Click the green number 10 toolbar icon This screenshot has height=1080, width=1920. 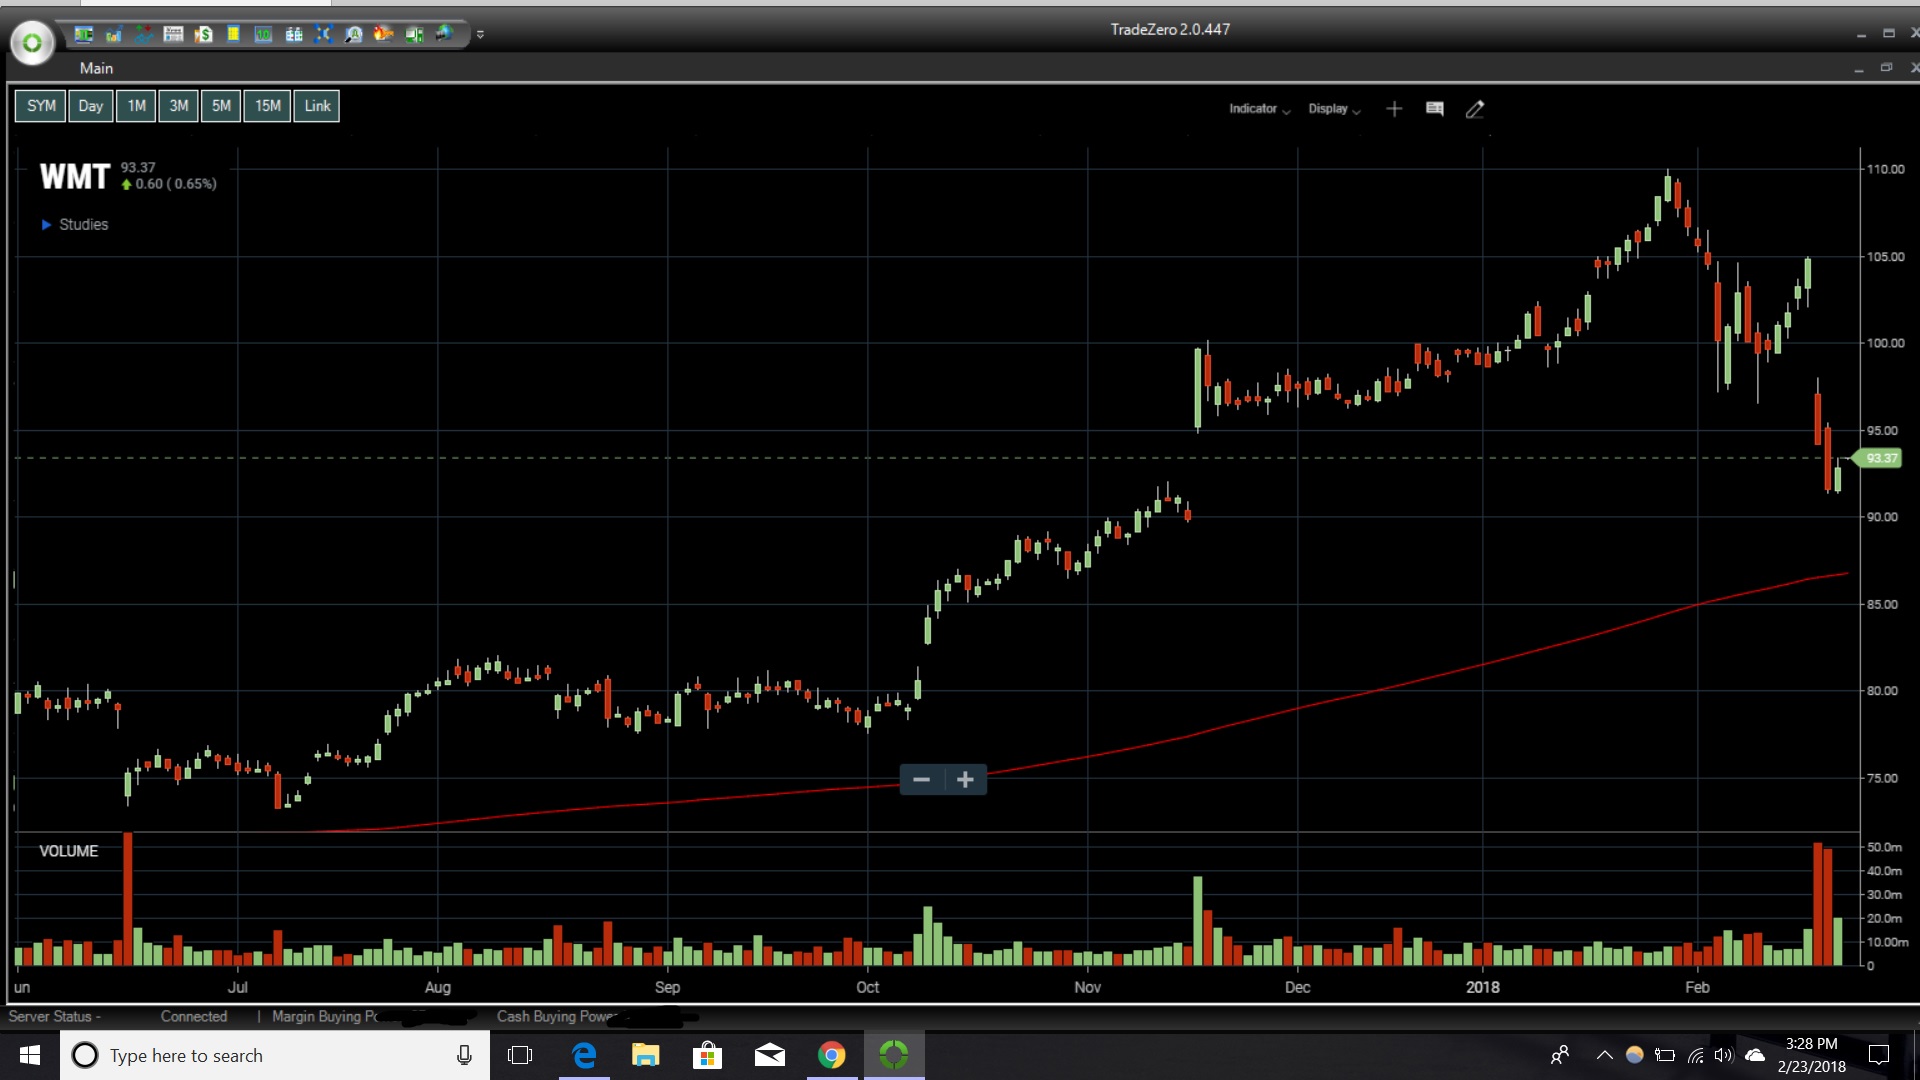263,35
